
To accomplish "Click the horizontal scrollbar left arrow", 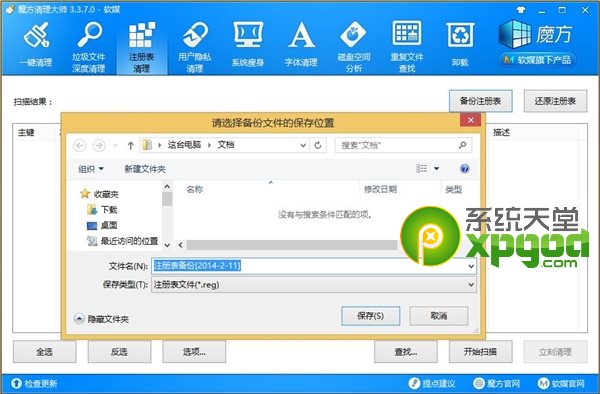I will [181, 245].
